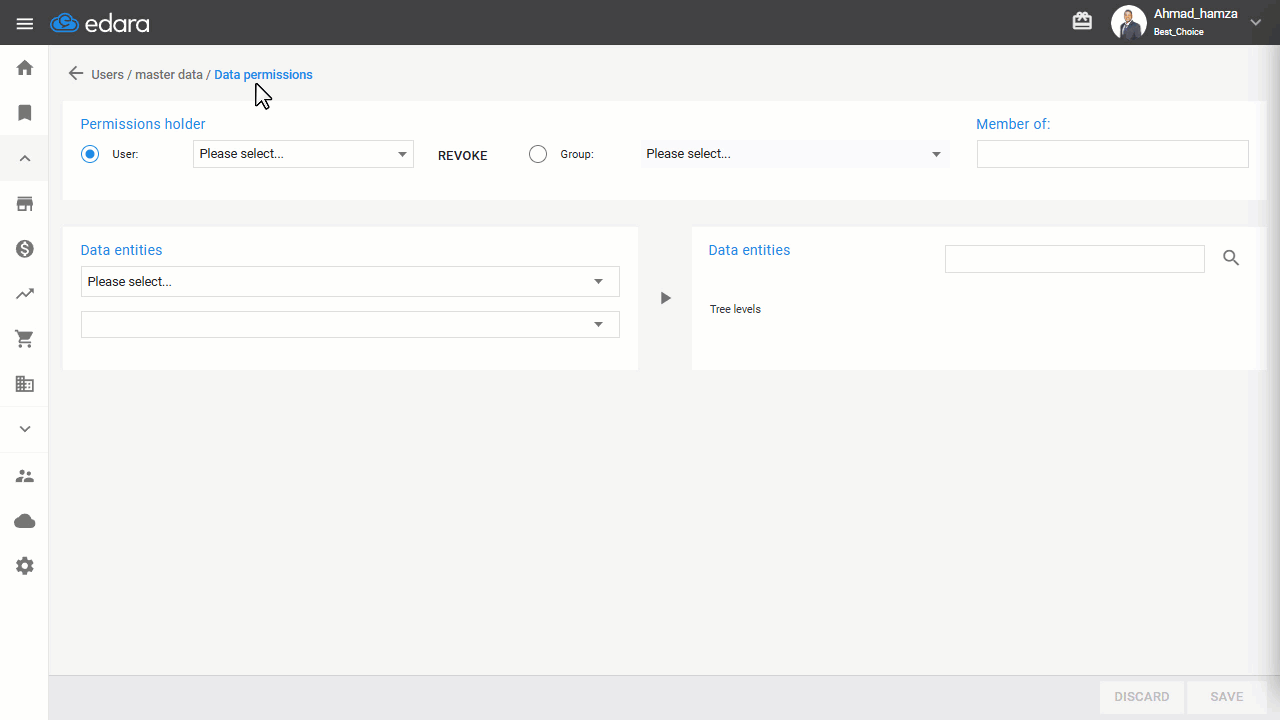Open the trending chart sidebar icon
This screenshot has height=720, width=1280.
tap(25, 294)
